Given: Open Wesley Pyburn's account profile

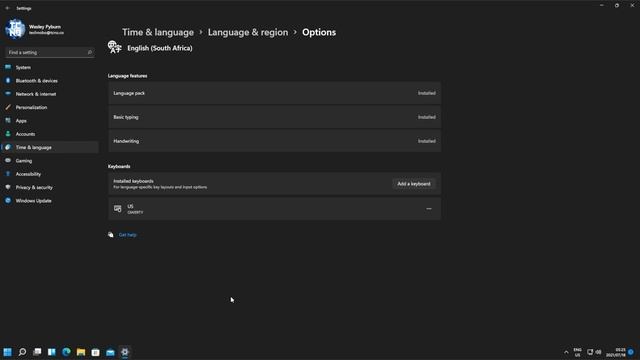Looking at the screenshot, I should pyautogui.click(x=35, y=29).
